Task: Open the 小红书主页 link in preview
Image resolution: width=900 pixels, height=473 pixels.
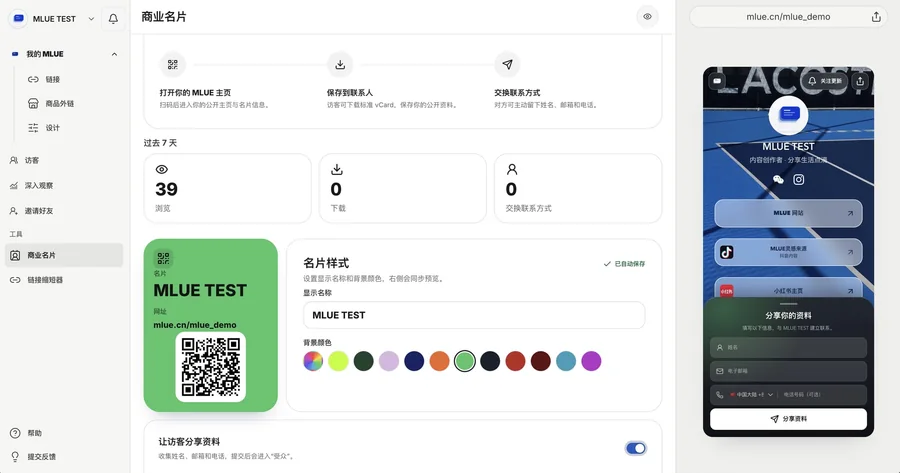Action: point(788,290)
